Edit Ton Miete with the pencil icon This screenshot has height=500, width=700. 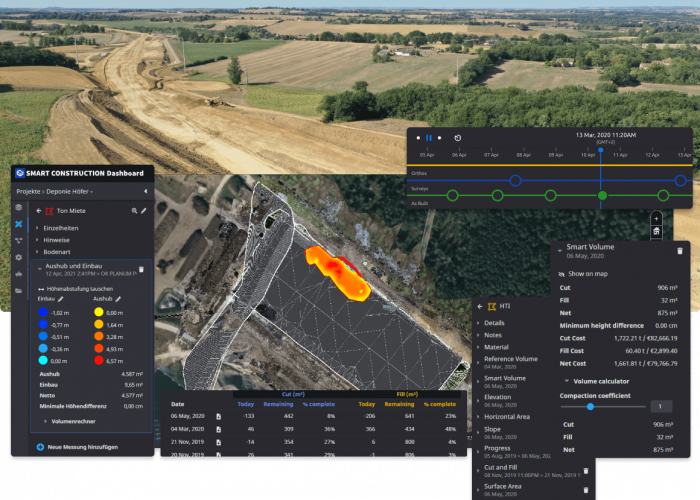click(x=144, y=211)
